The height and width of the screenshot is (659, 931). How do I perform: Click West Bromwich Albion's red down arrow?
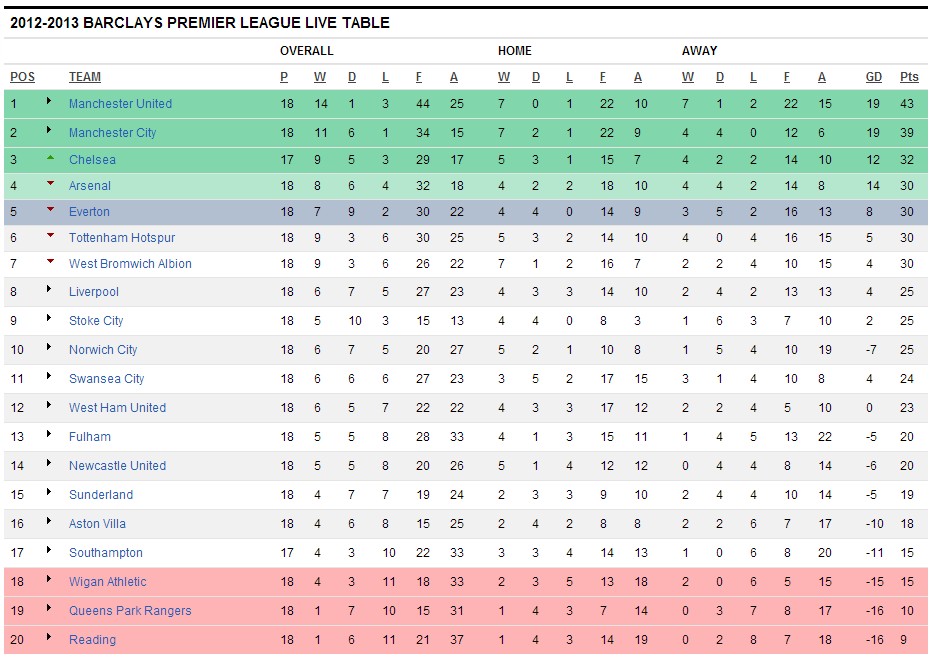point(50,261)
